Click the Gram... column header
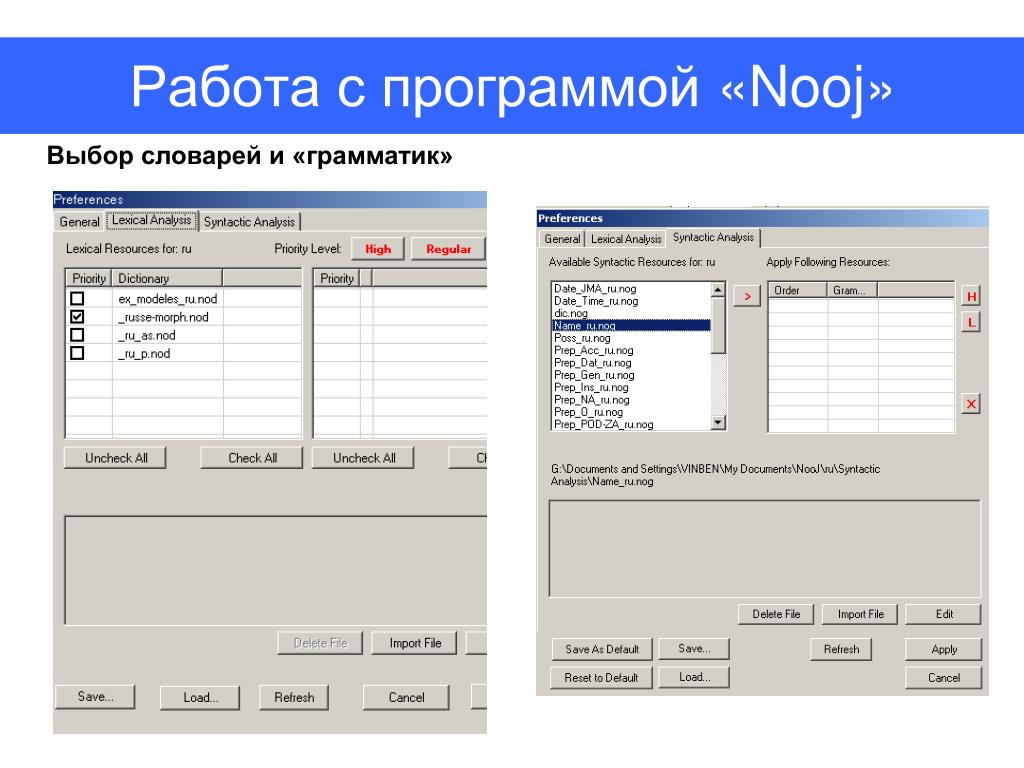The height and width of the screenshot is (768, 1024). 852,290
